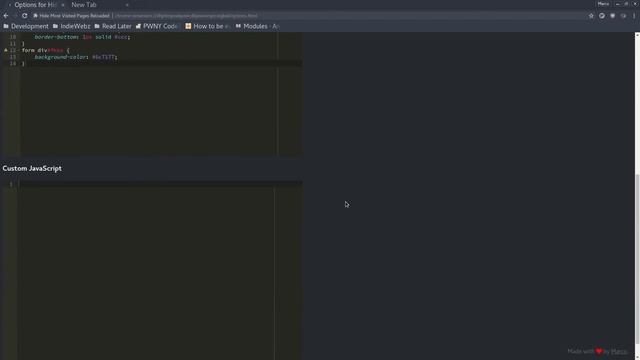Go back with the browser back arrow
The width and height of the screenshot is (640, 360).
click(6, 16)
